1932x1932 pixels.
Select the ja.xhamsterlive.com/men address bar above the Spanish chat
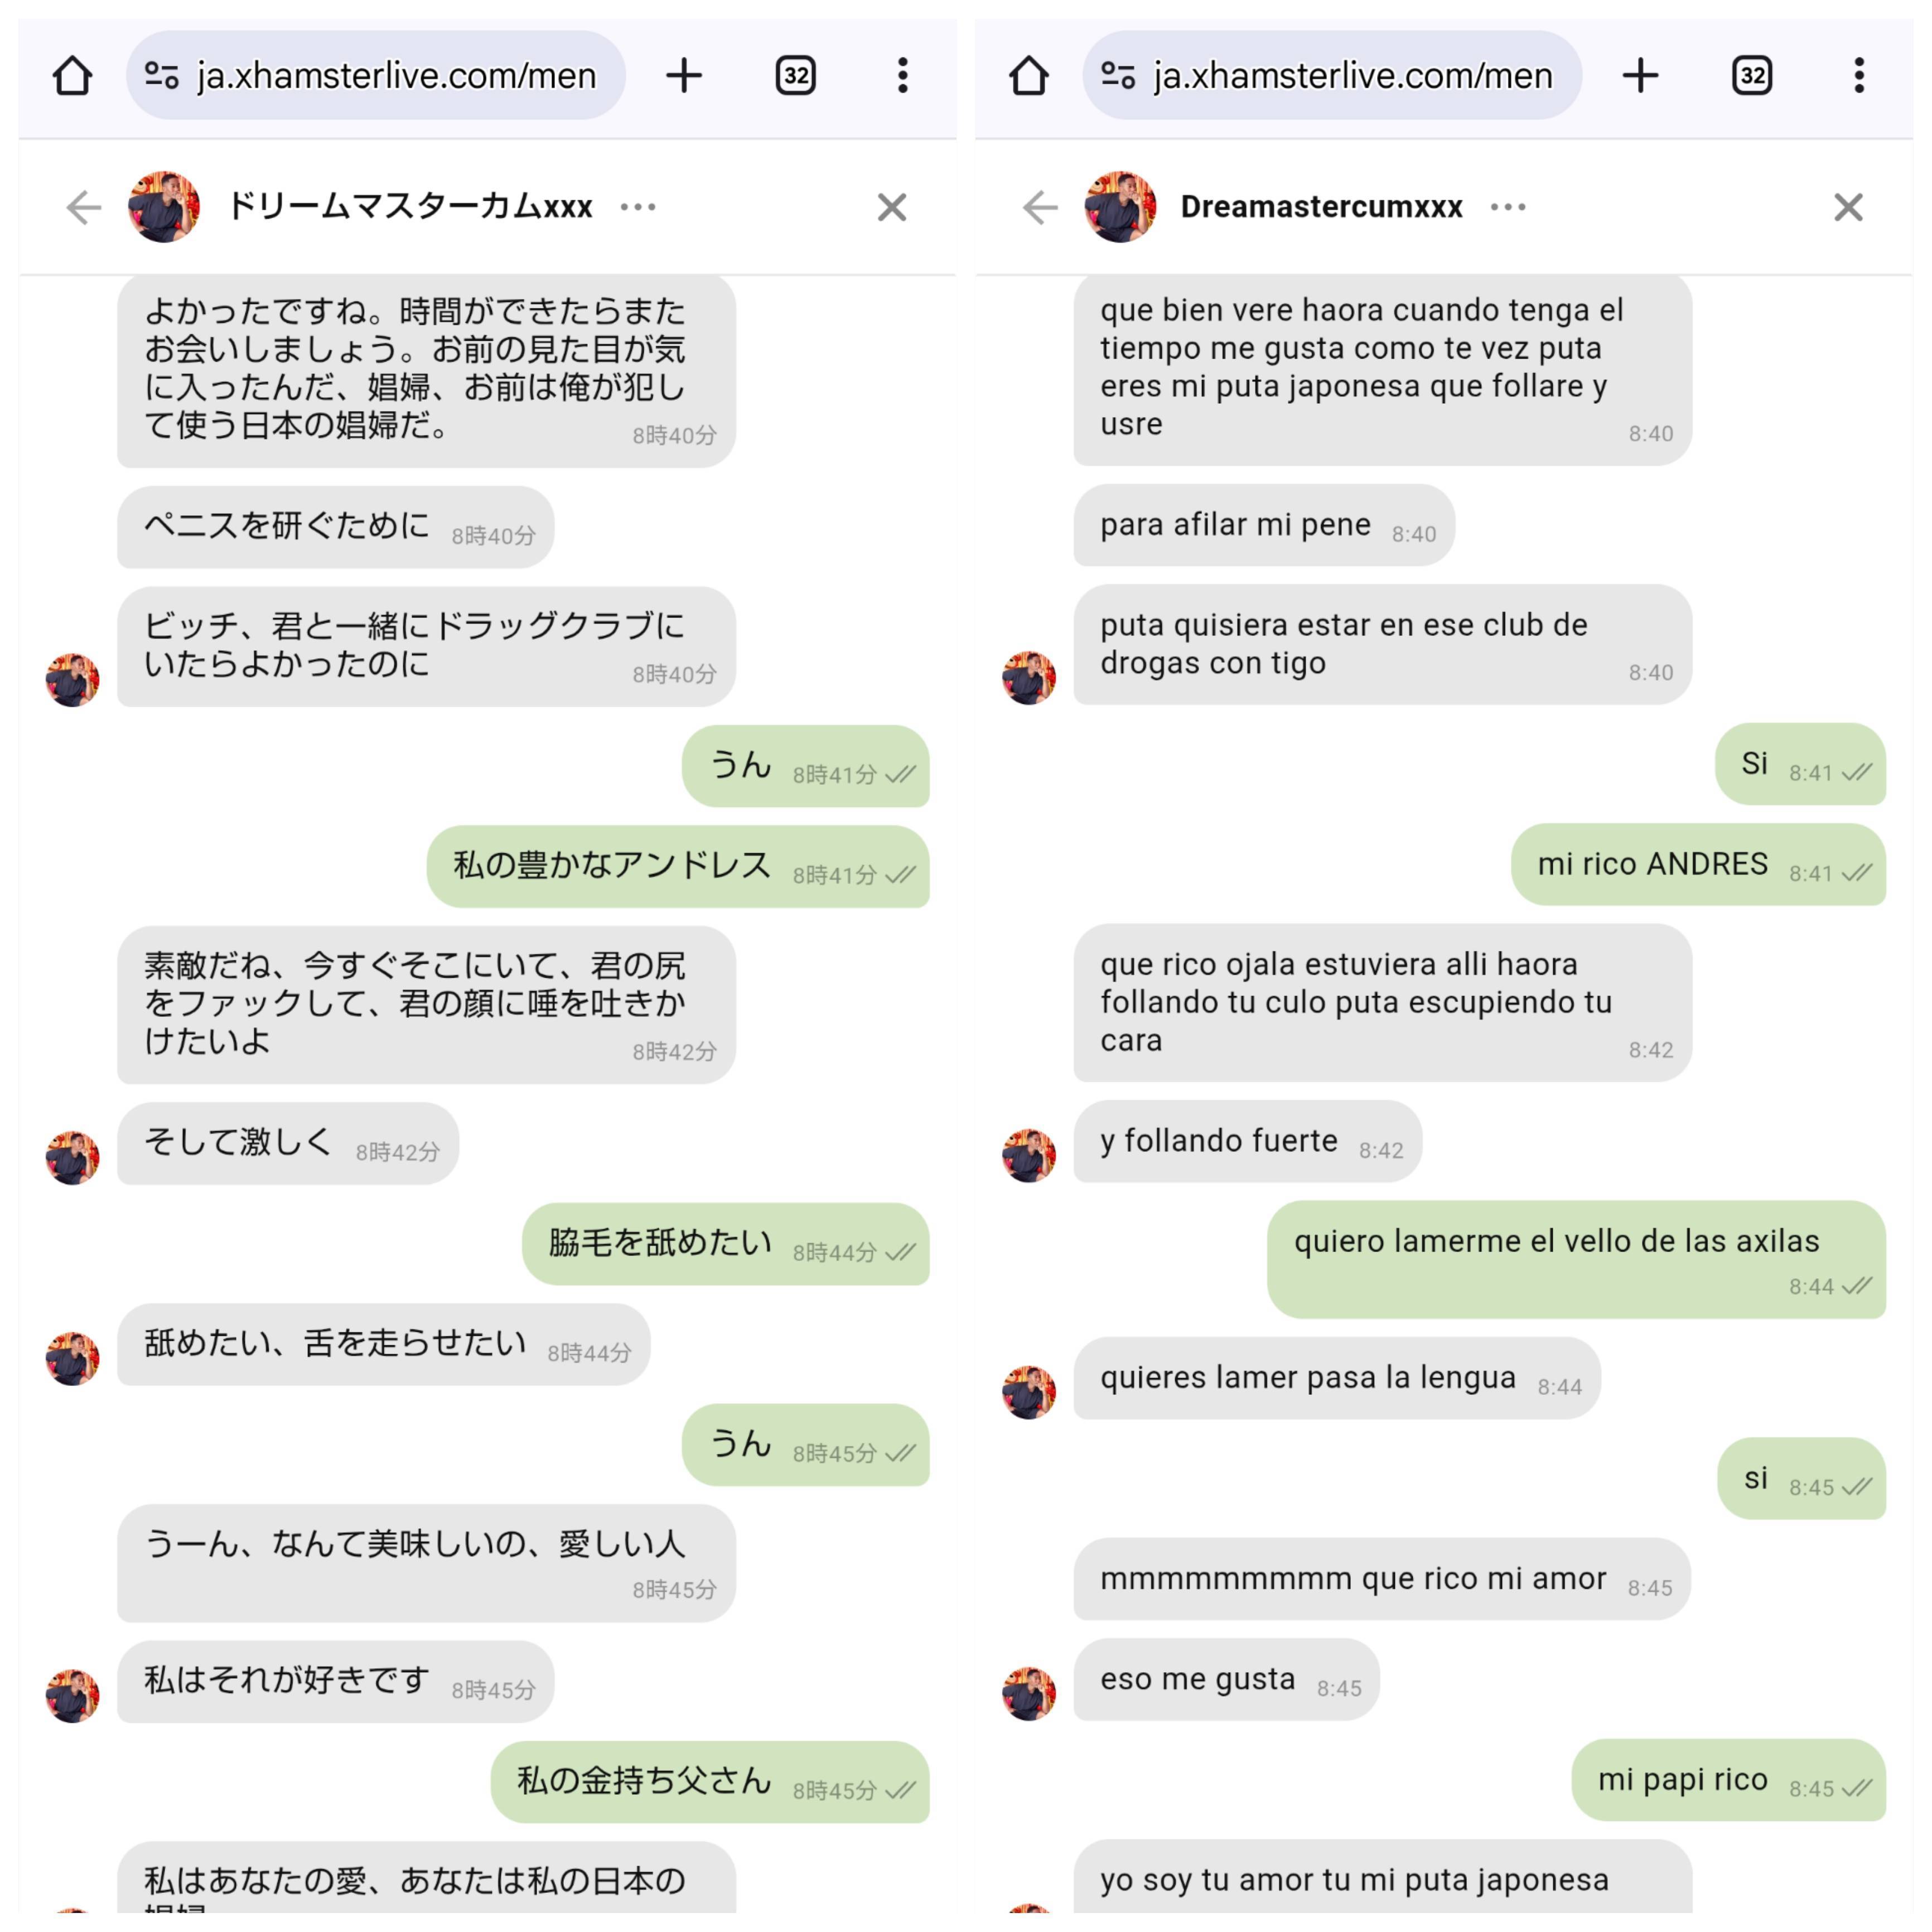coord(1332,76)
